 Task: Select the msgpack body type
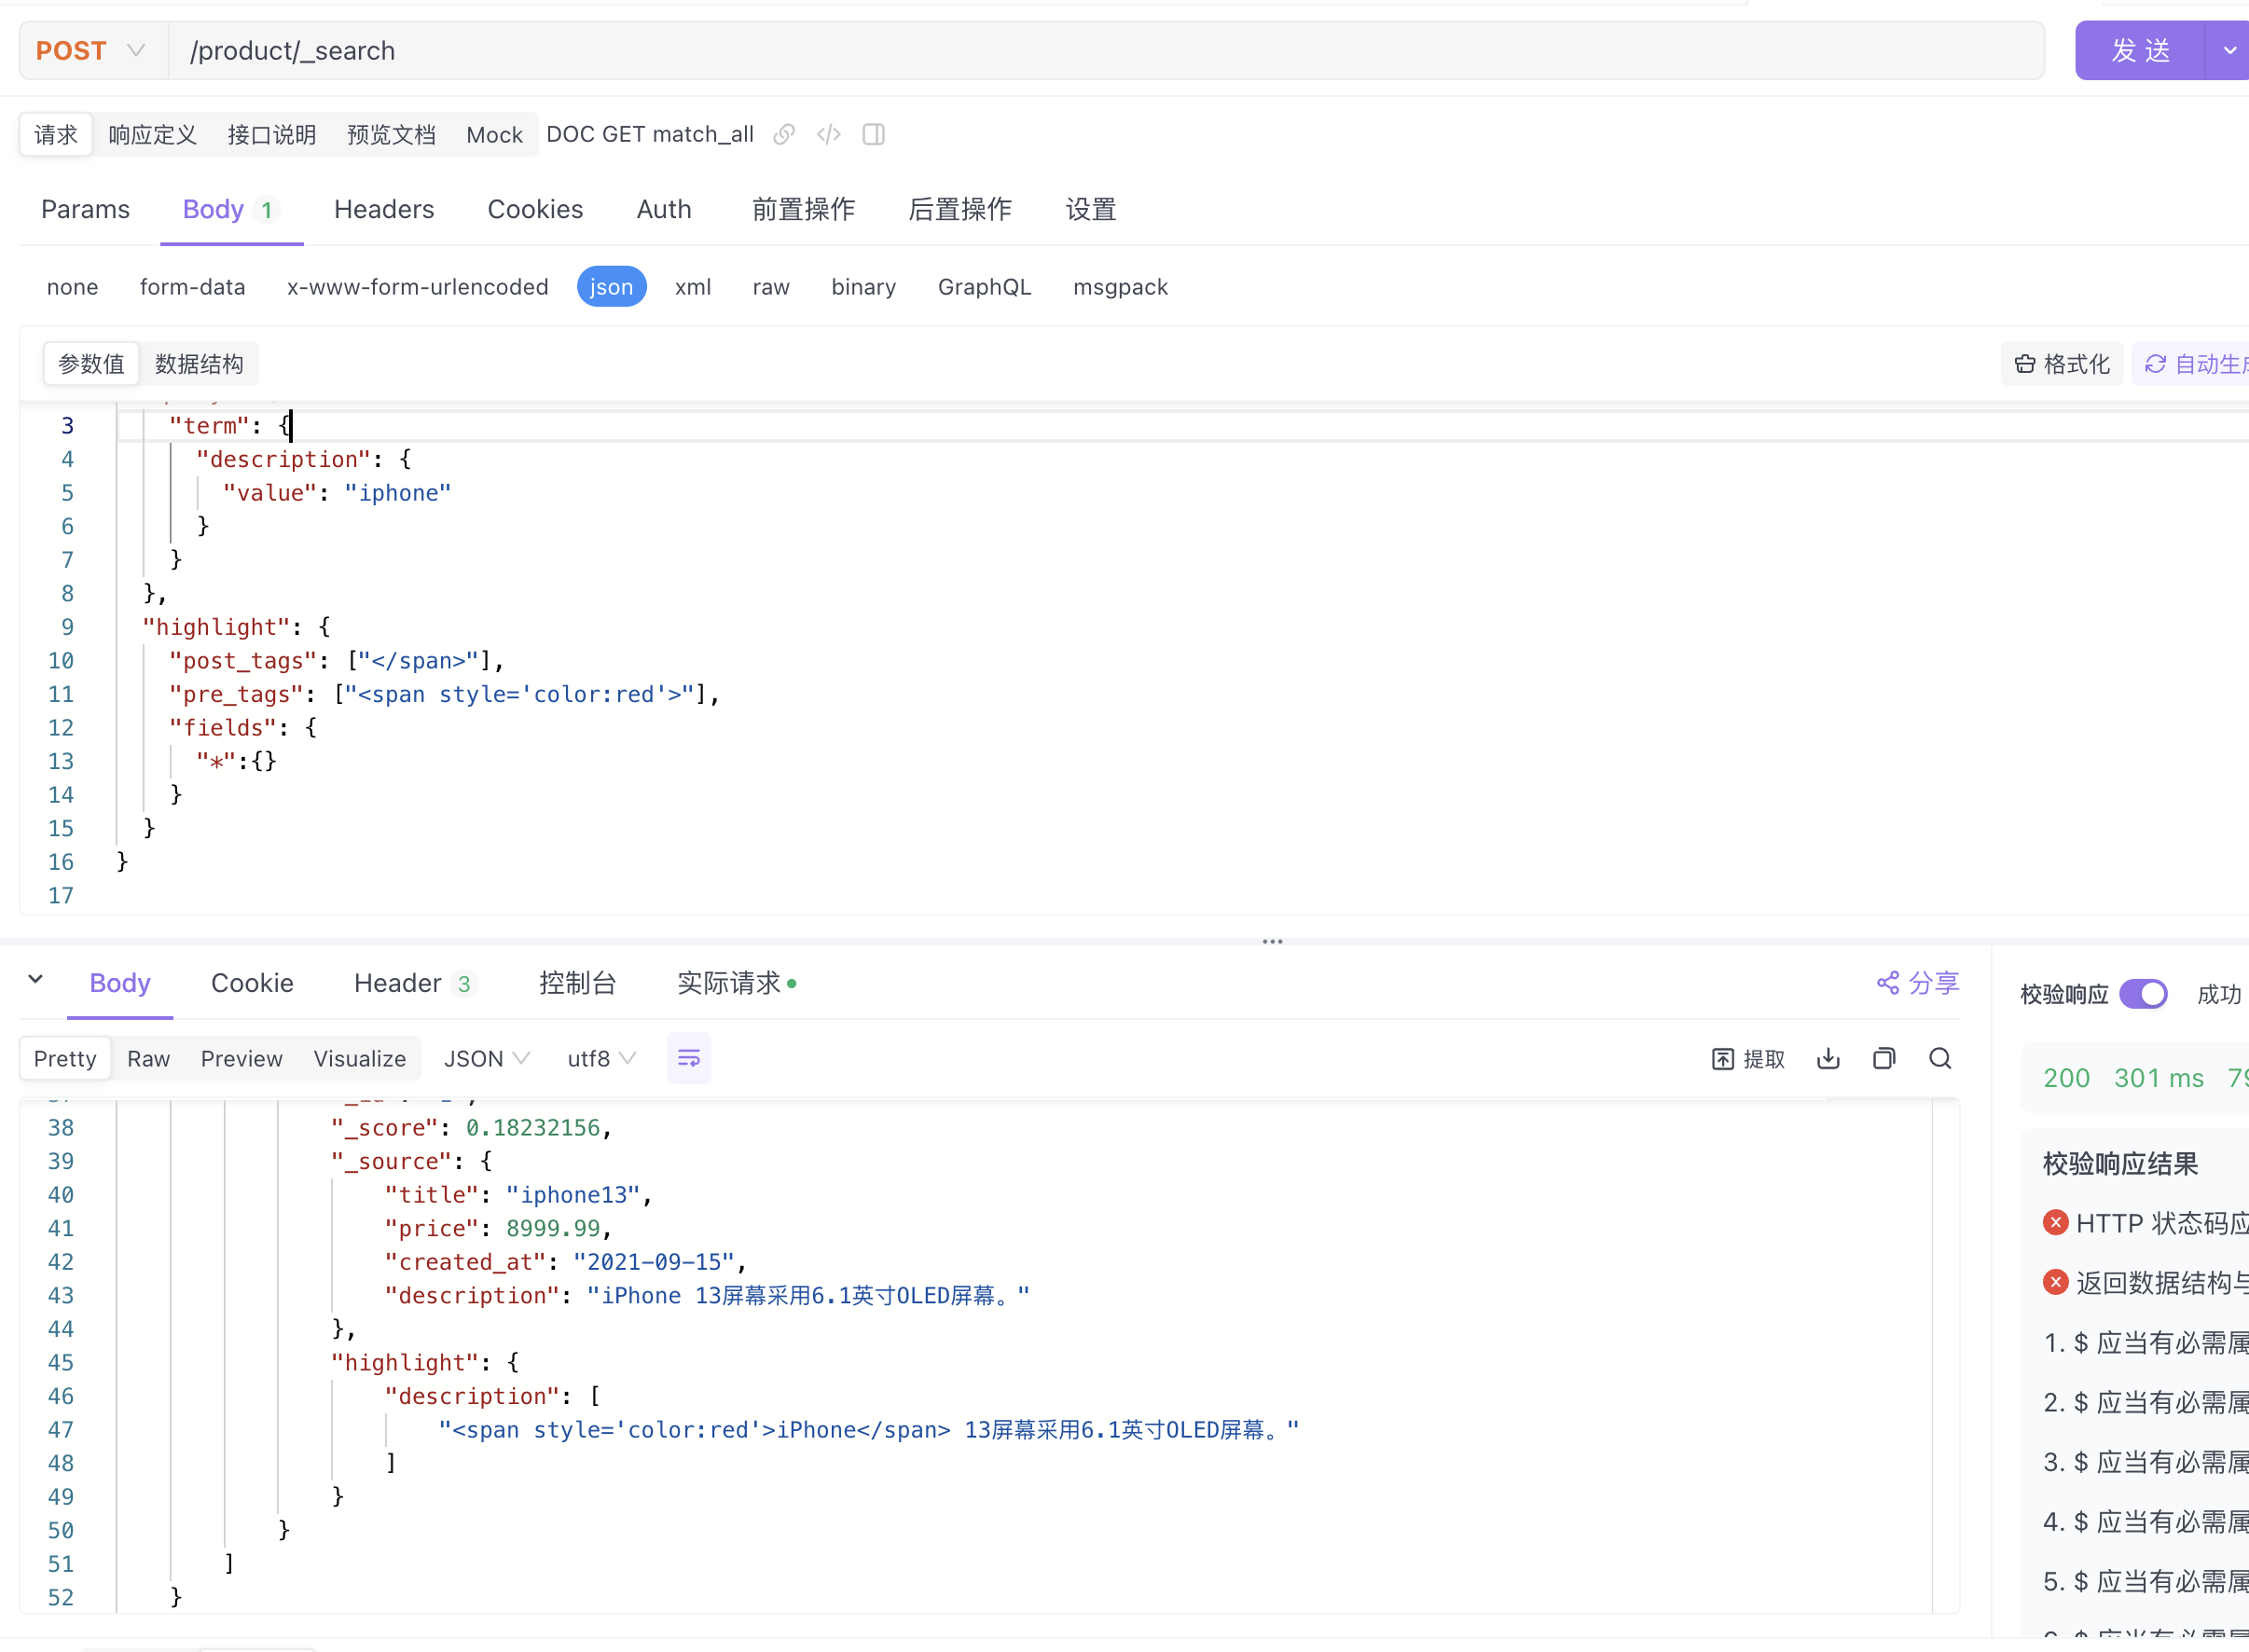pyautogui.click(x=1120, y=287)
